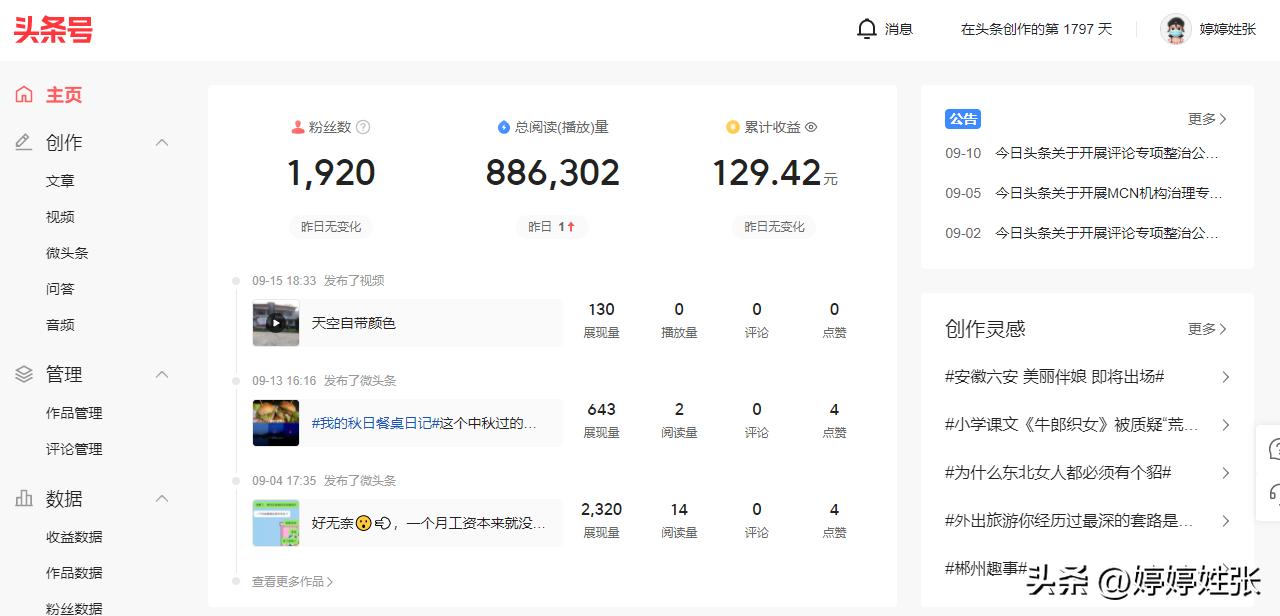1280x616 pixels.
Task: Click the 数据 bar chart icon
Action: (24, 498)
